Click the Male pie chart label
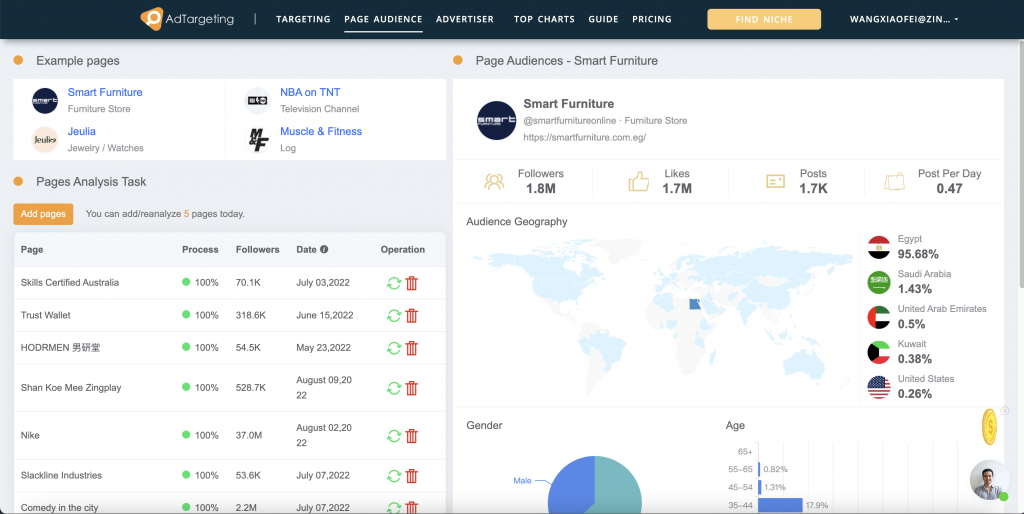 point(522,480)
